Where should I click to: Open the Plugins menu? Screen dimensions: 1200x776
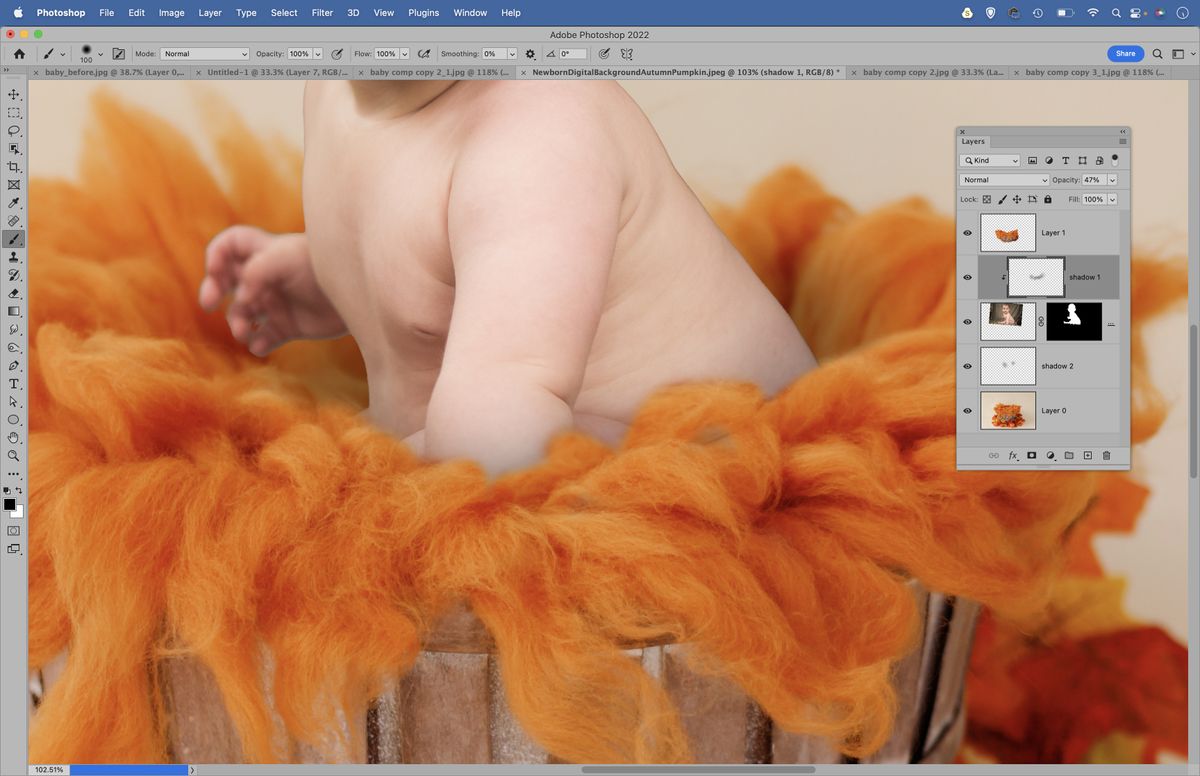[424, 13]
